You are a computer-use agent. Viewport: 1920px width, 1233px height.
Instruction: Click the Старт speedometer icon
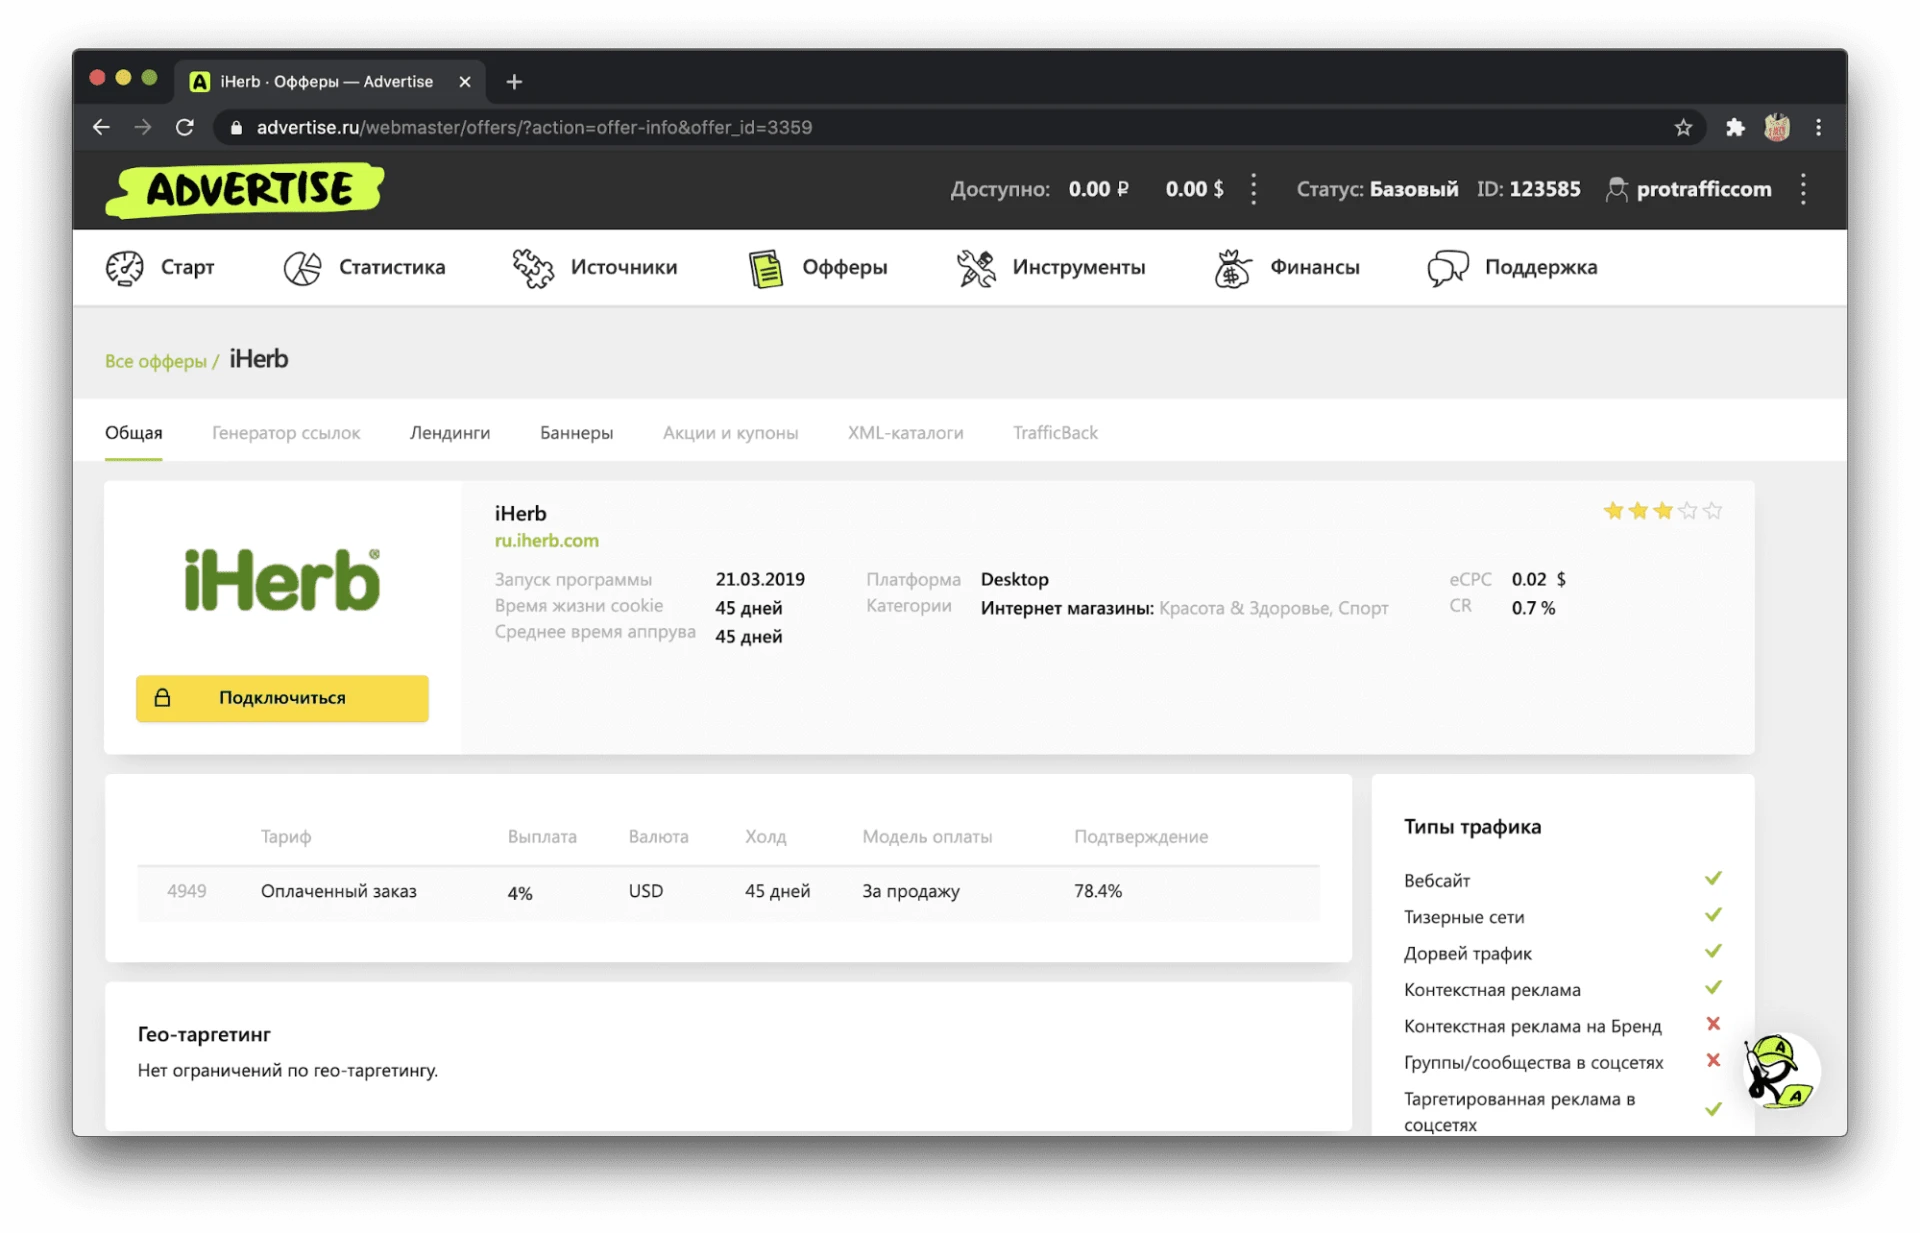pyautogui.click(x=125, y=267)
